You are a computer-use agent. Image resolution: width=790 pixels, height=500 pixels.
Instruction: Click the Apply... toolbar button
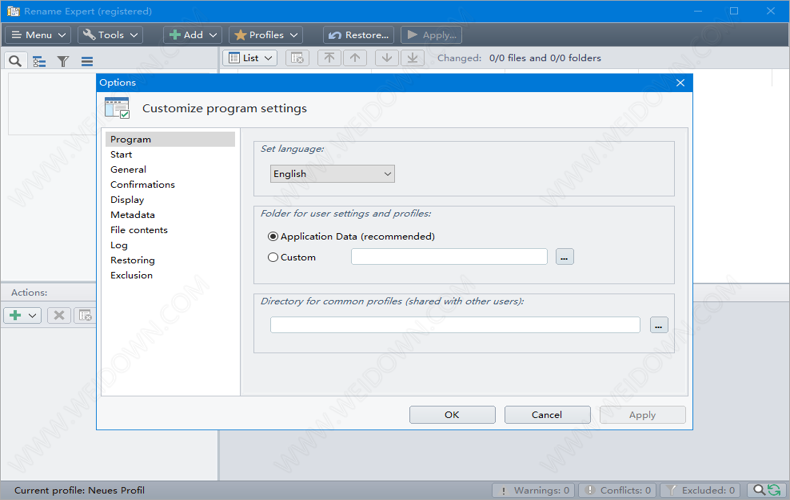[x=431, y=35]
